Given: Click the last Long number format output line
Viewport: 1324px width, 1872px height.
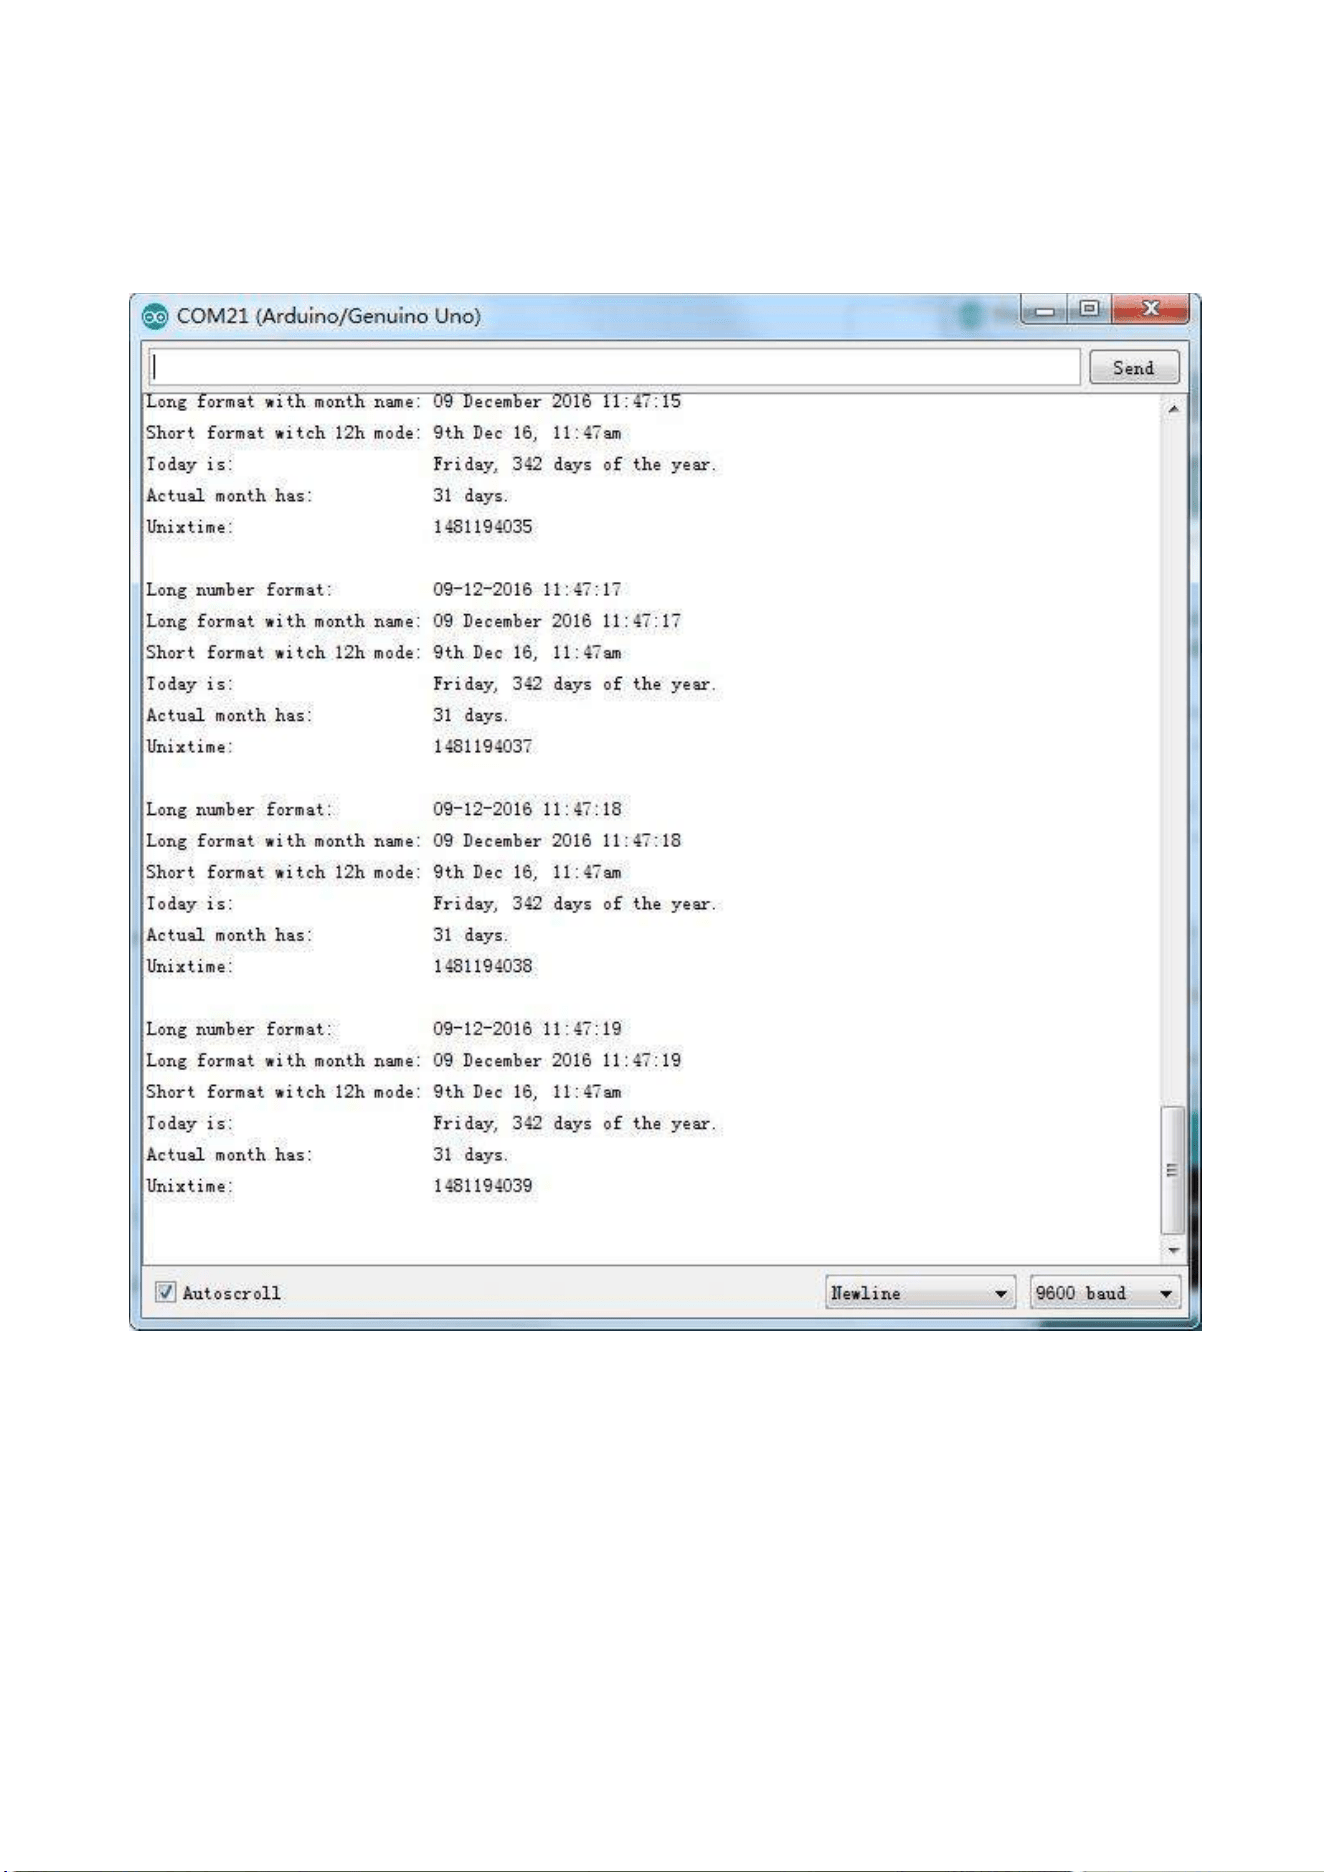Looking at the screenshot, I should [x=384, y=1029].
